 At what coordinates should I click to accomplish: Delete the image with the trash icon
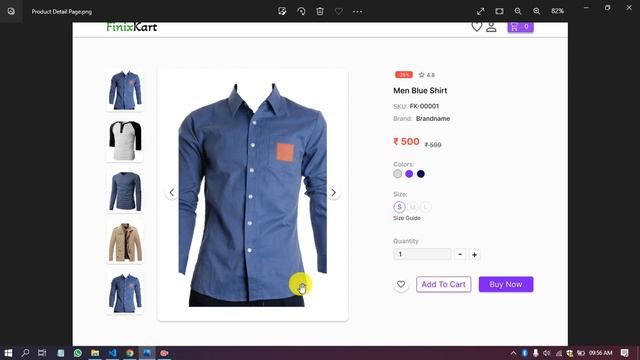coord(320,11)
